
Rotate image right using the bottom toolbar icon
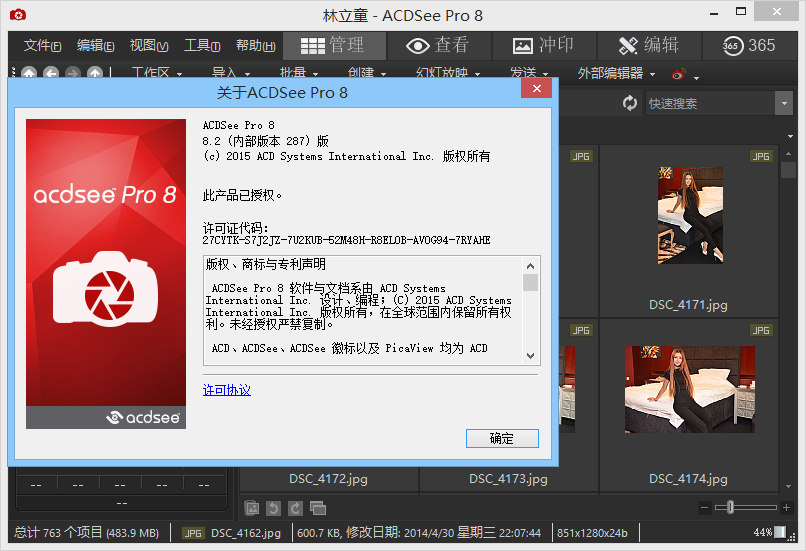click(x=295, y=508)
